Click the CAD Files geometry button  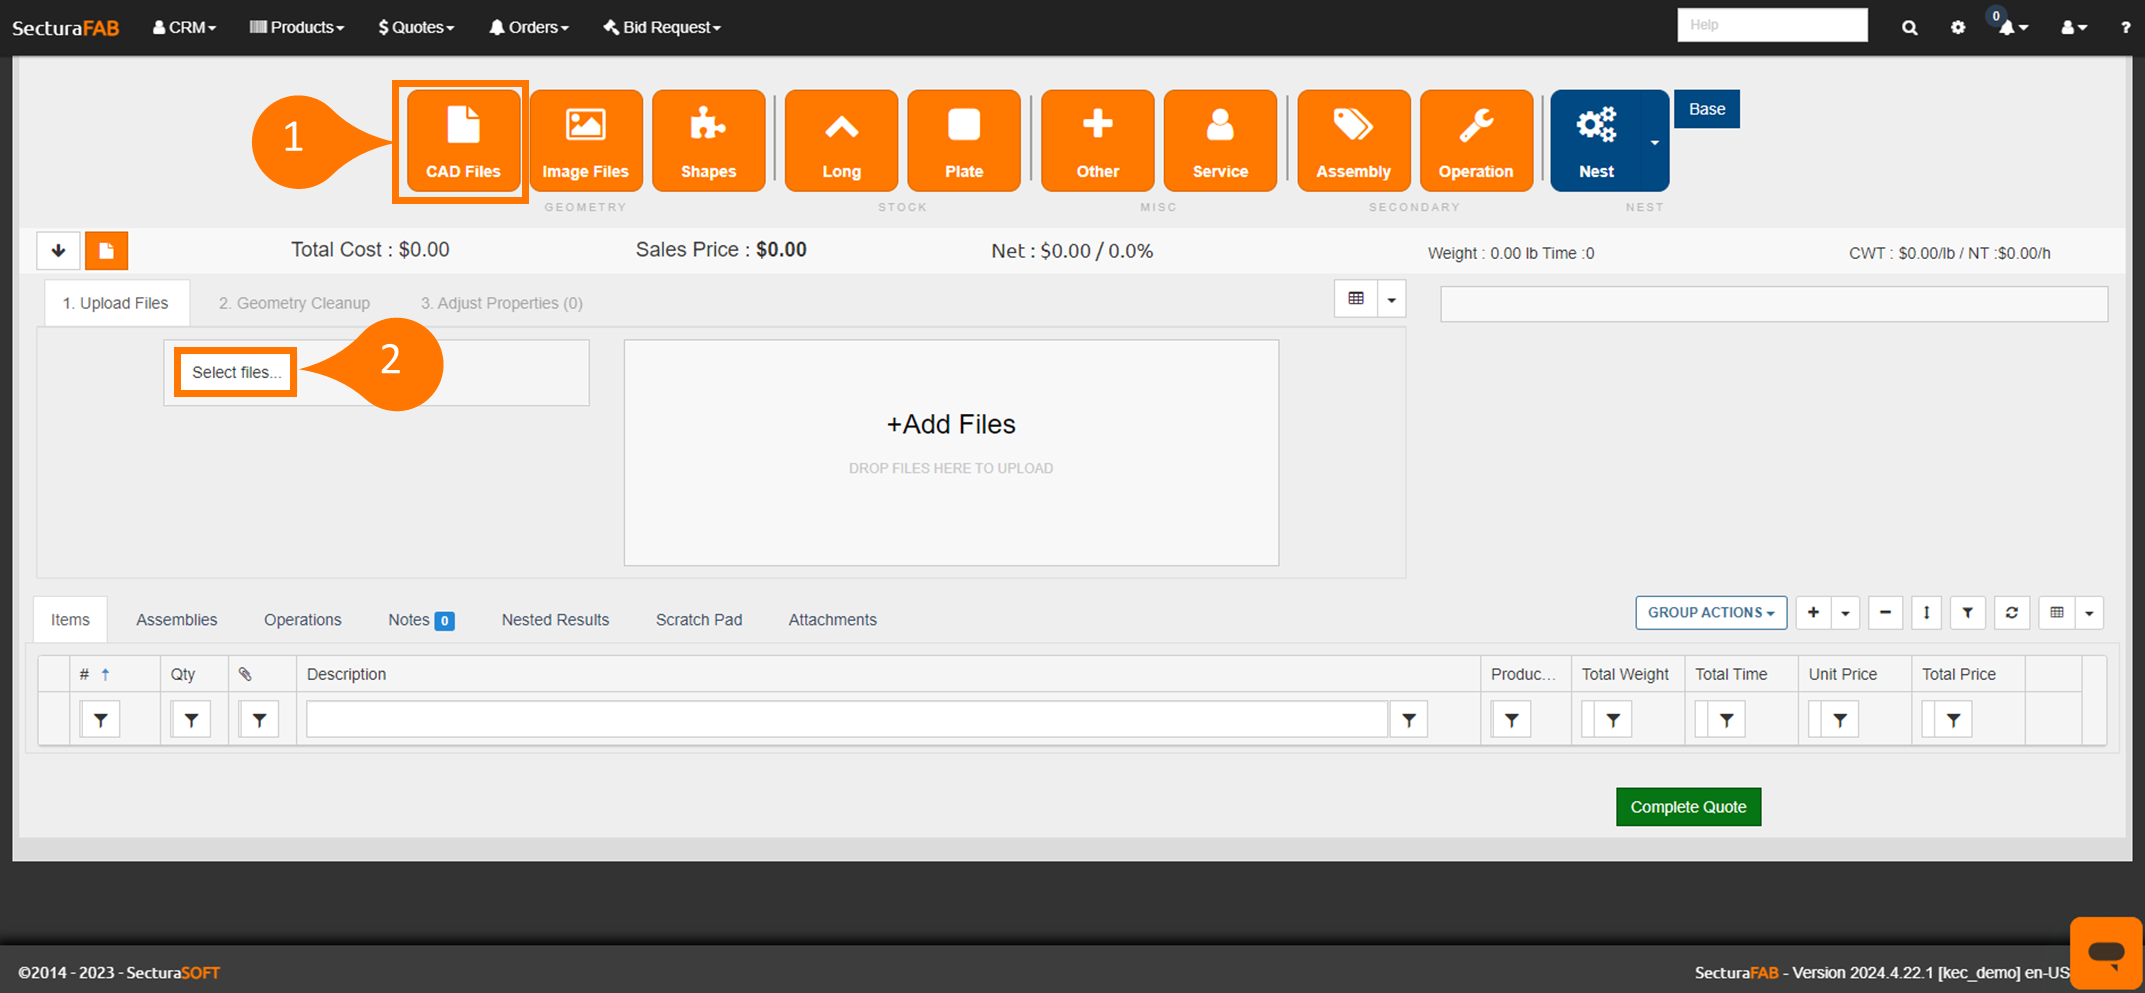(x=462, y=141)
